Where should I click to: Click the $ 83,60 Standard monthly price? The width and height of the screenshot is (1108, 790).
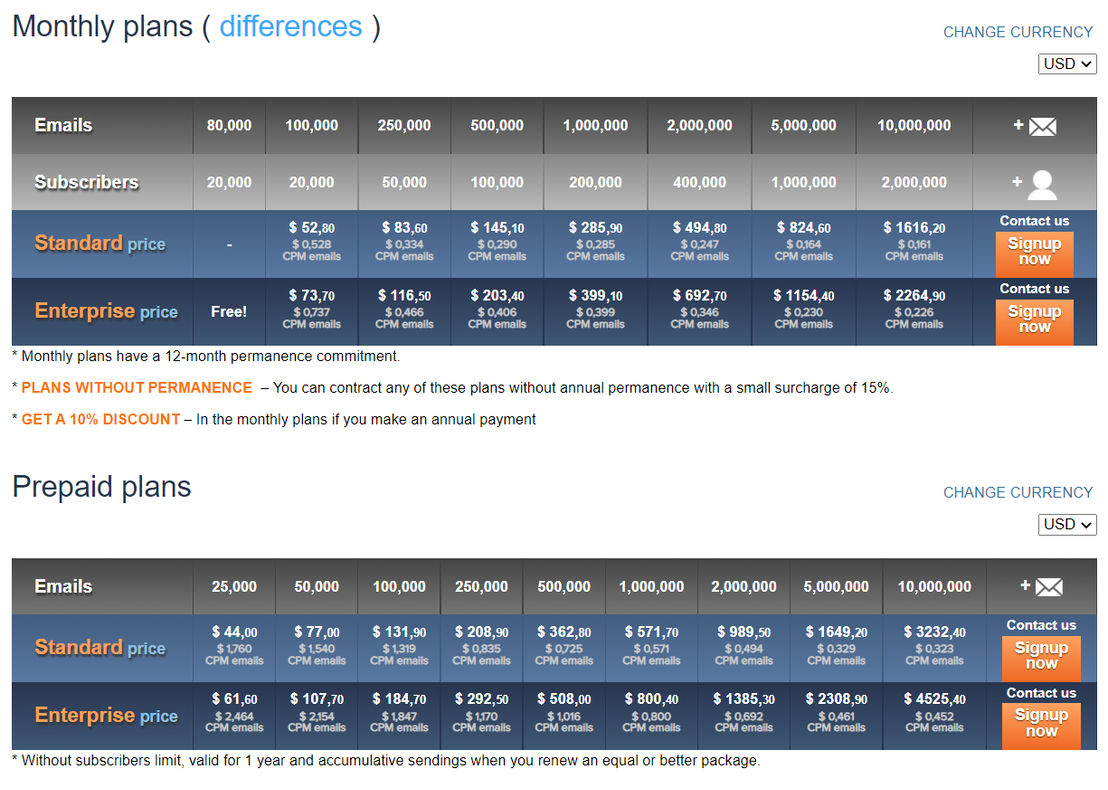coord(404,228)
